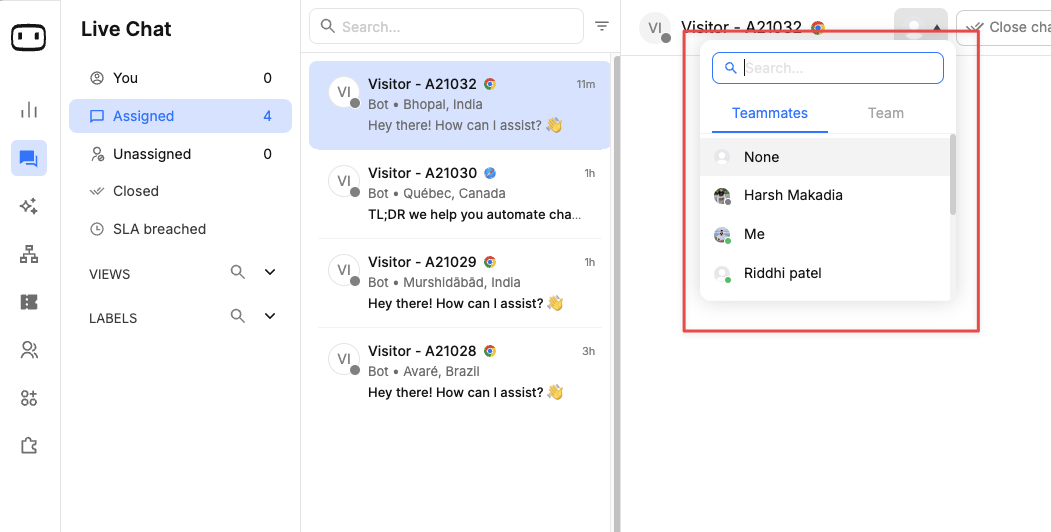Open the Visitor - A21032 conversation
Screen dimensions: 1051x532
[x=460, y=105]
